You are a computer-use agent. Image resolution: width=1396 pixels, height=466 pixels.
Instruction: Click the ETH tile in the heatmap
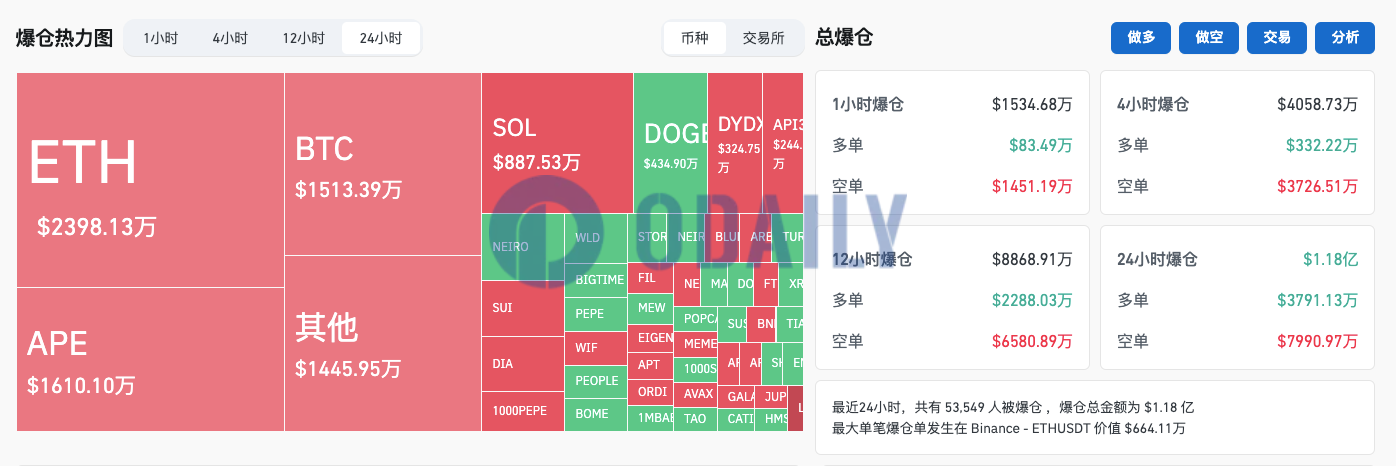[x=150, y=180]
